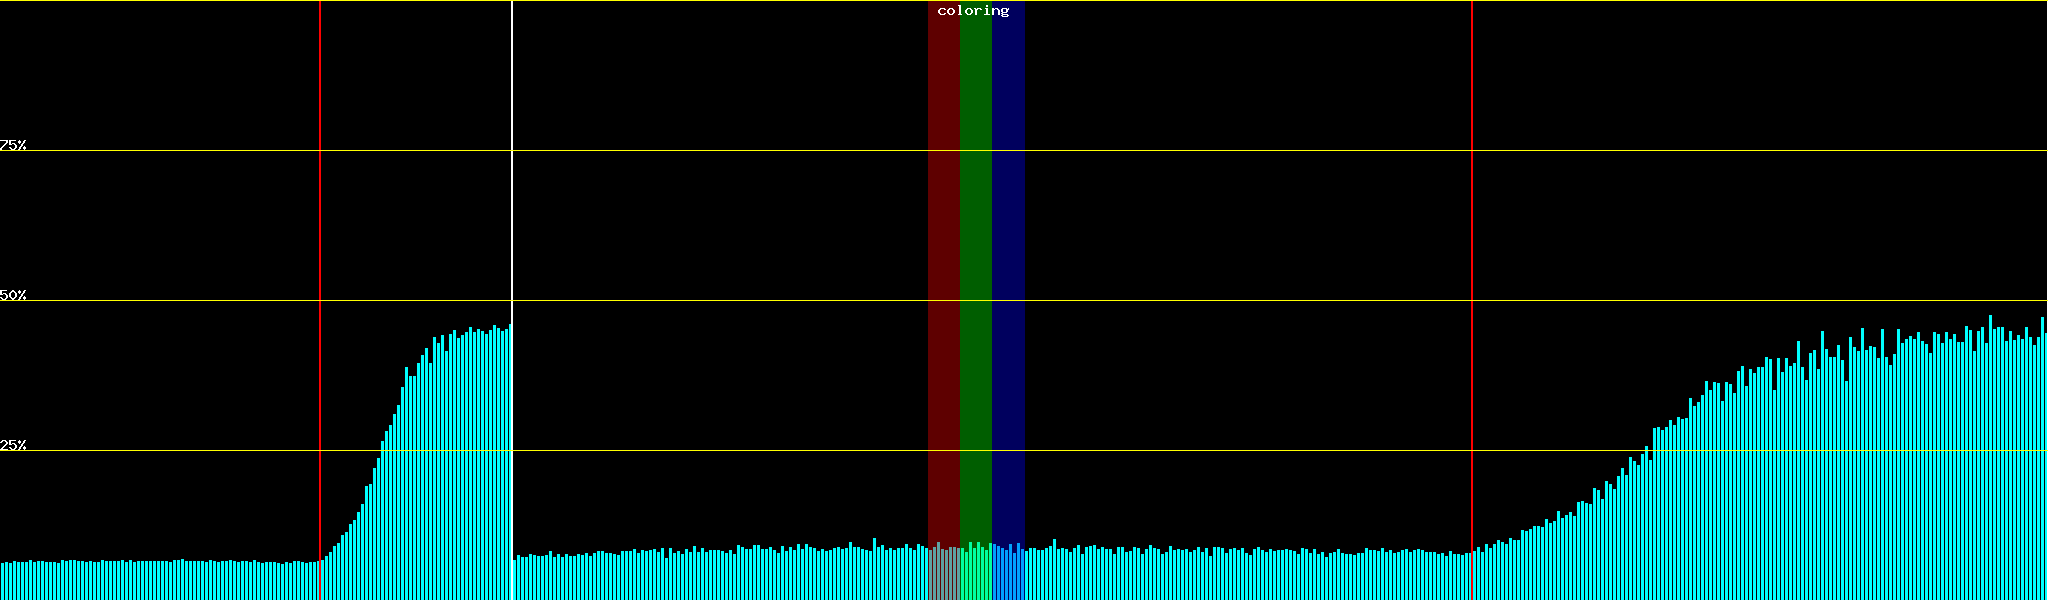Click the 50% axis label
2048x600 pixels.
(13, 295)
